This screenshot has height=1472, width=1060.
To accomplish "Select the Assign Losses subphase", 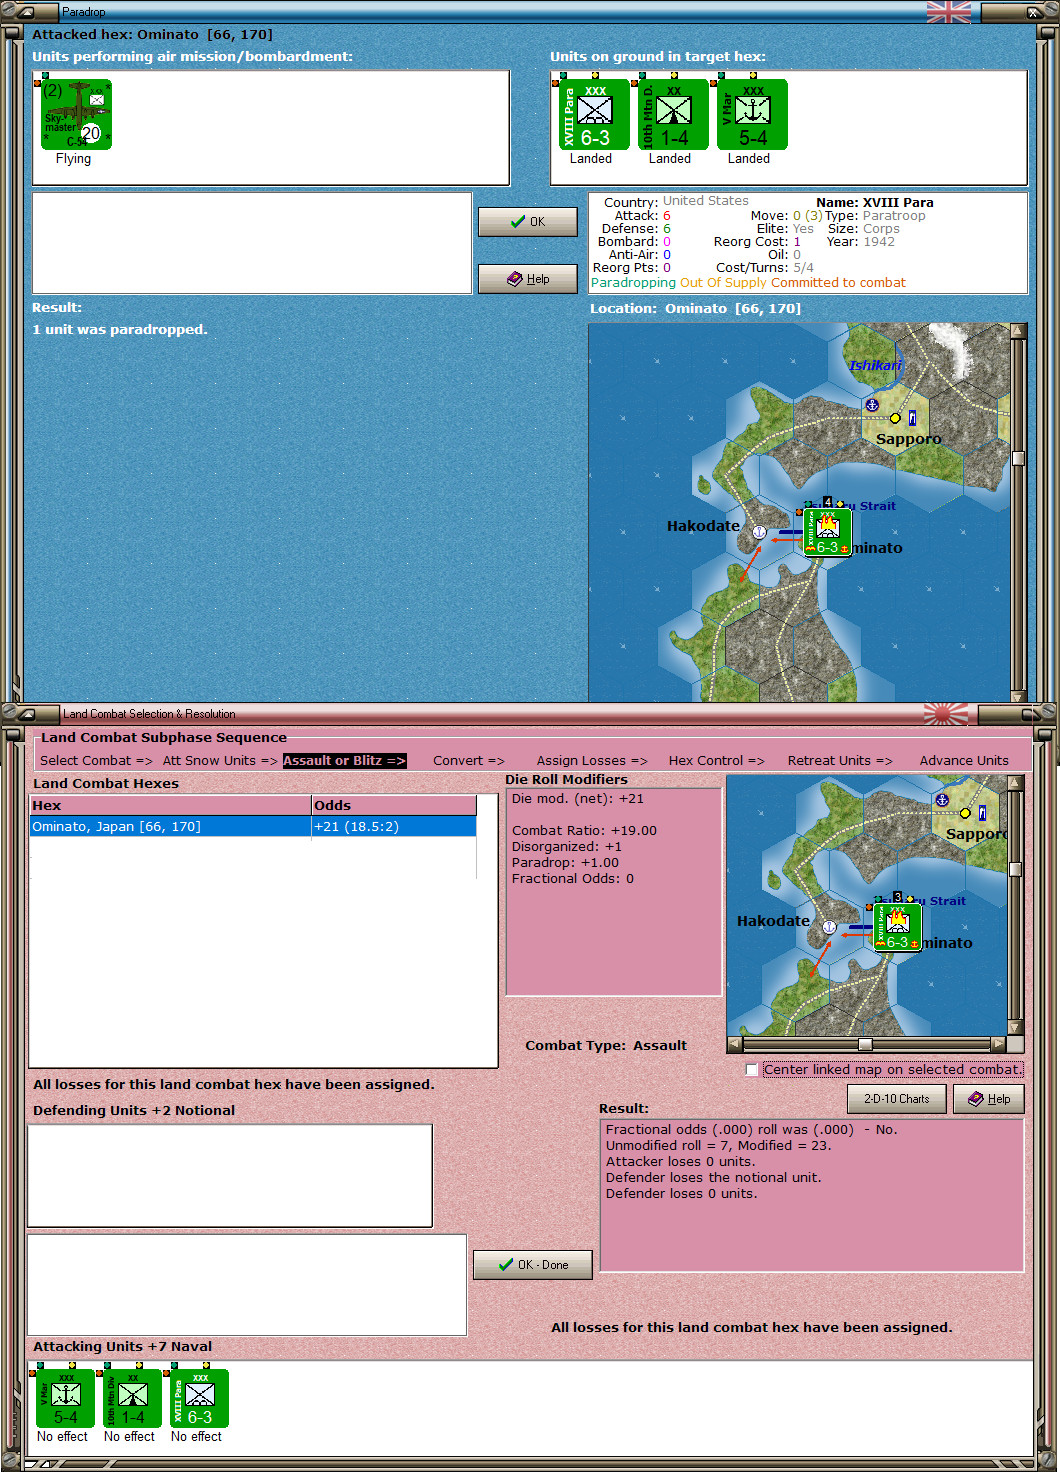I will coord(592,761).
